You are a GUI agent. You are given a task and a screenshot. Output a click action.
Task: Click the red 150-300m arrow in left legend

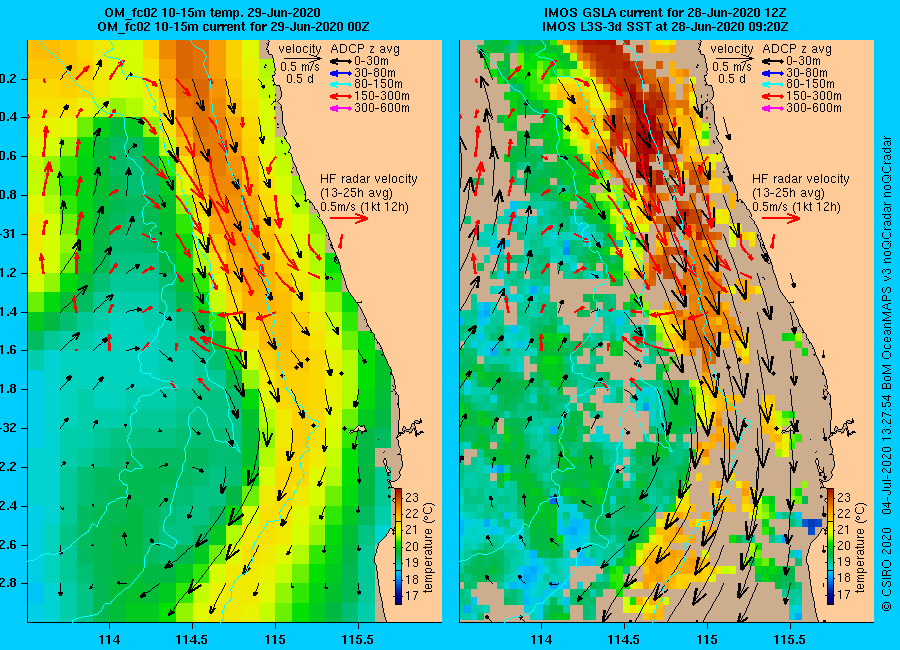click(x=341, y=96)
